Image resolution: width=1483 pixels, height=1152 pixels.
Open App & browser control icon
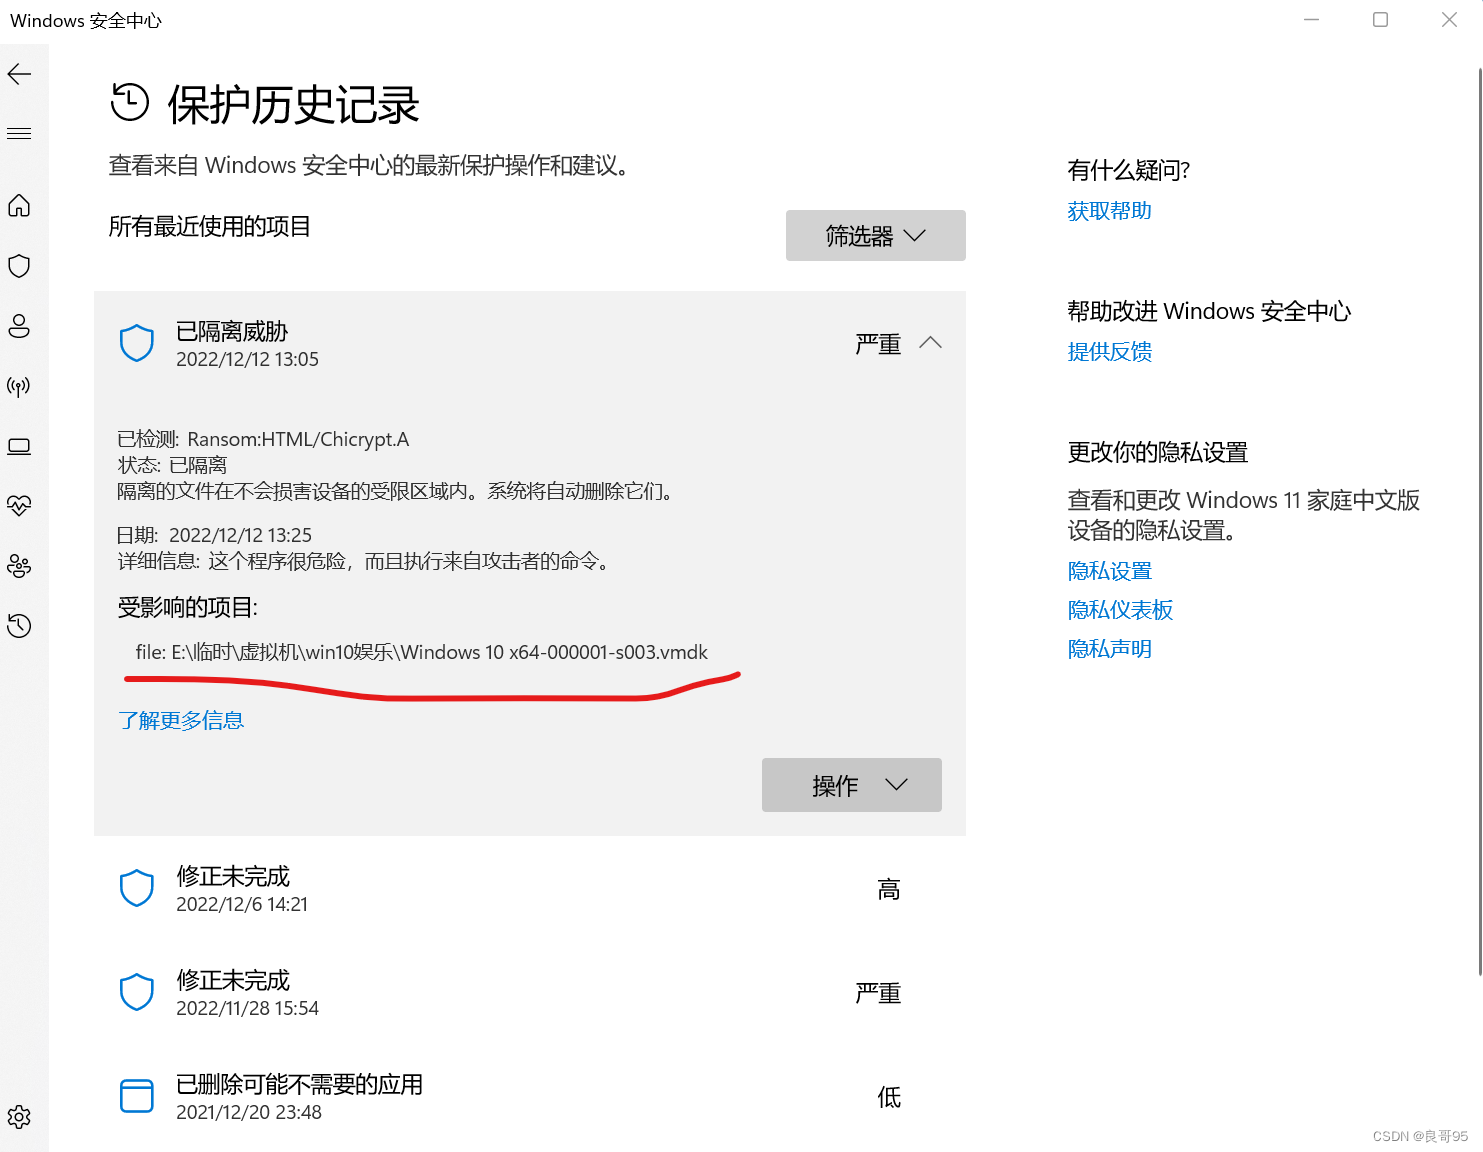tap(19, 446)
